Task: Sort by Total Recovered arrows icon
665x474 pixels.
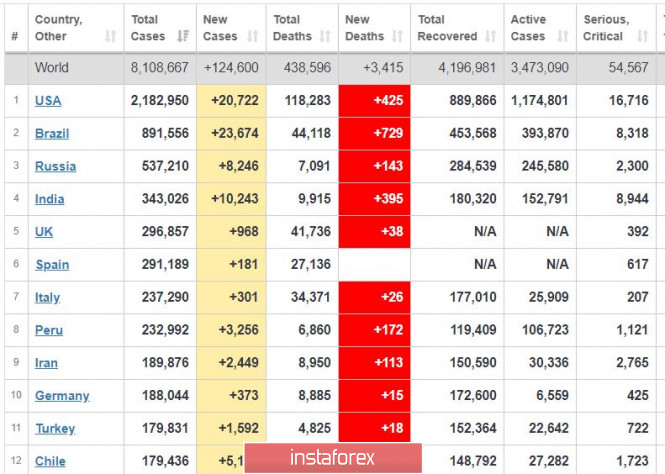Action: [x=491, y=36]
